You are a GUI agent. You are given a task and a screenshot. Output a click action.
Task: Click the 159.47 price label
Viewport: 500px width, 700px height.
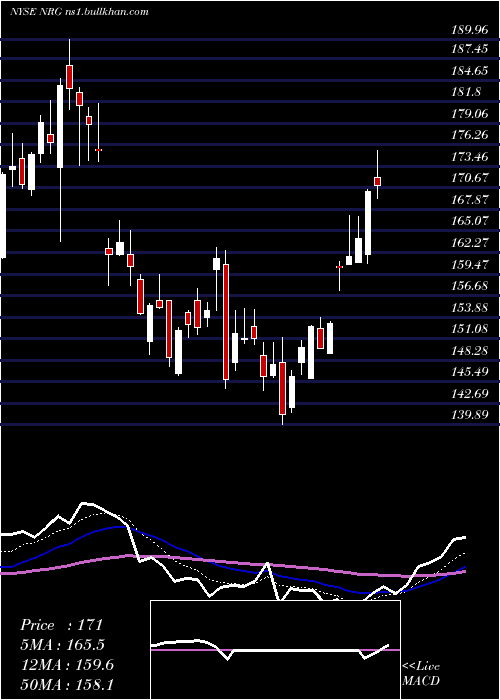[x=470, y=264]
